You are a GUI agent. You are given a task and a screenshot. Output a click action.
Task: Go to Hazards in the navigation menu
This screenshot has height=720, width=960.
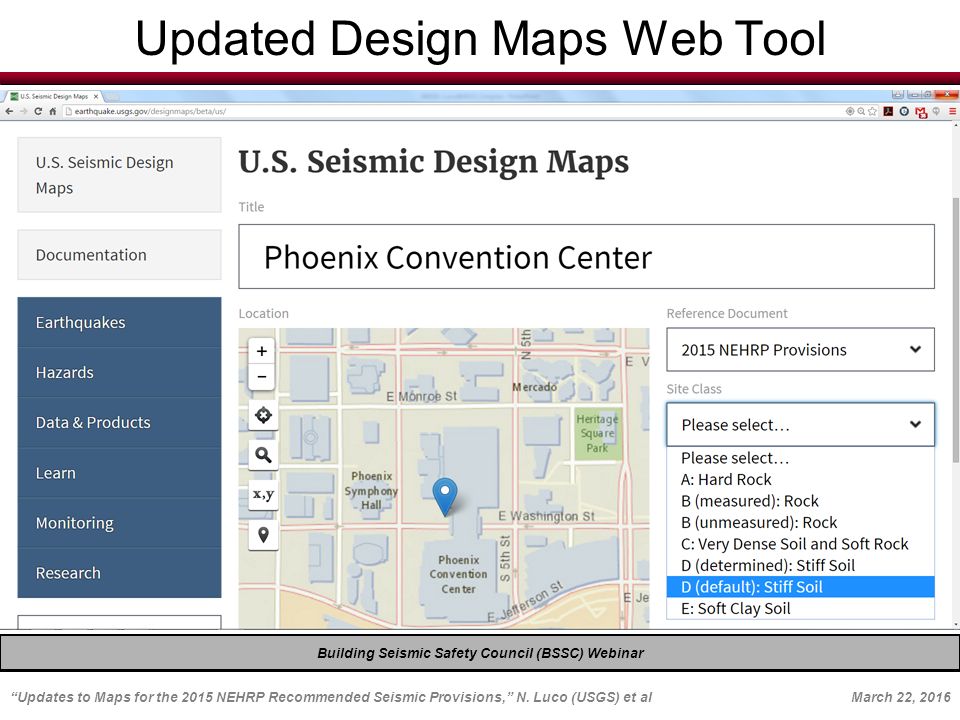[119, 372]
